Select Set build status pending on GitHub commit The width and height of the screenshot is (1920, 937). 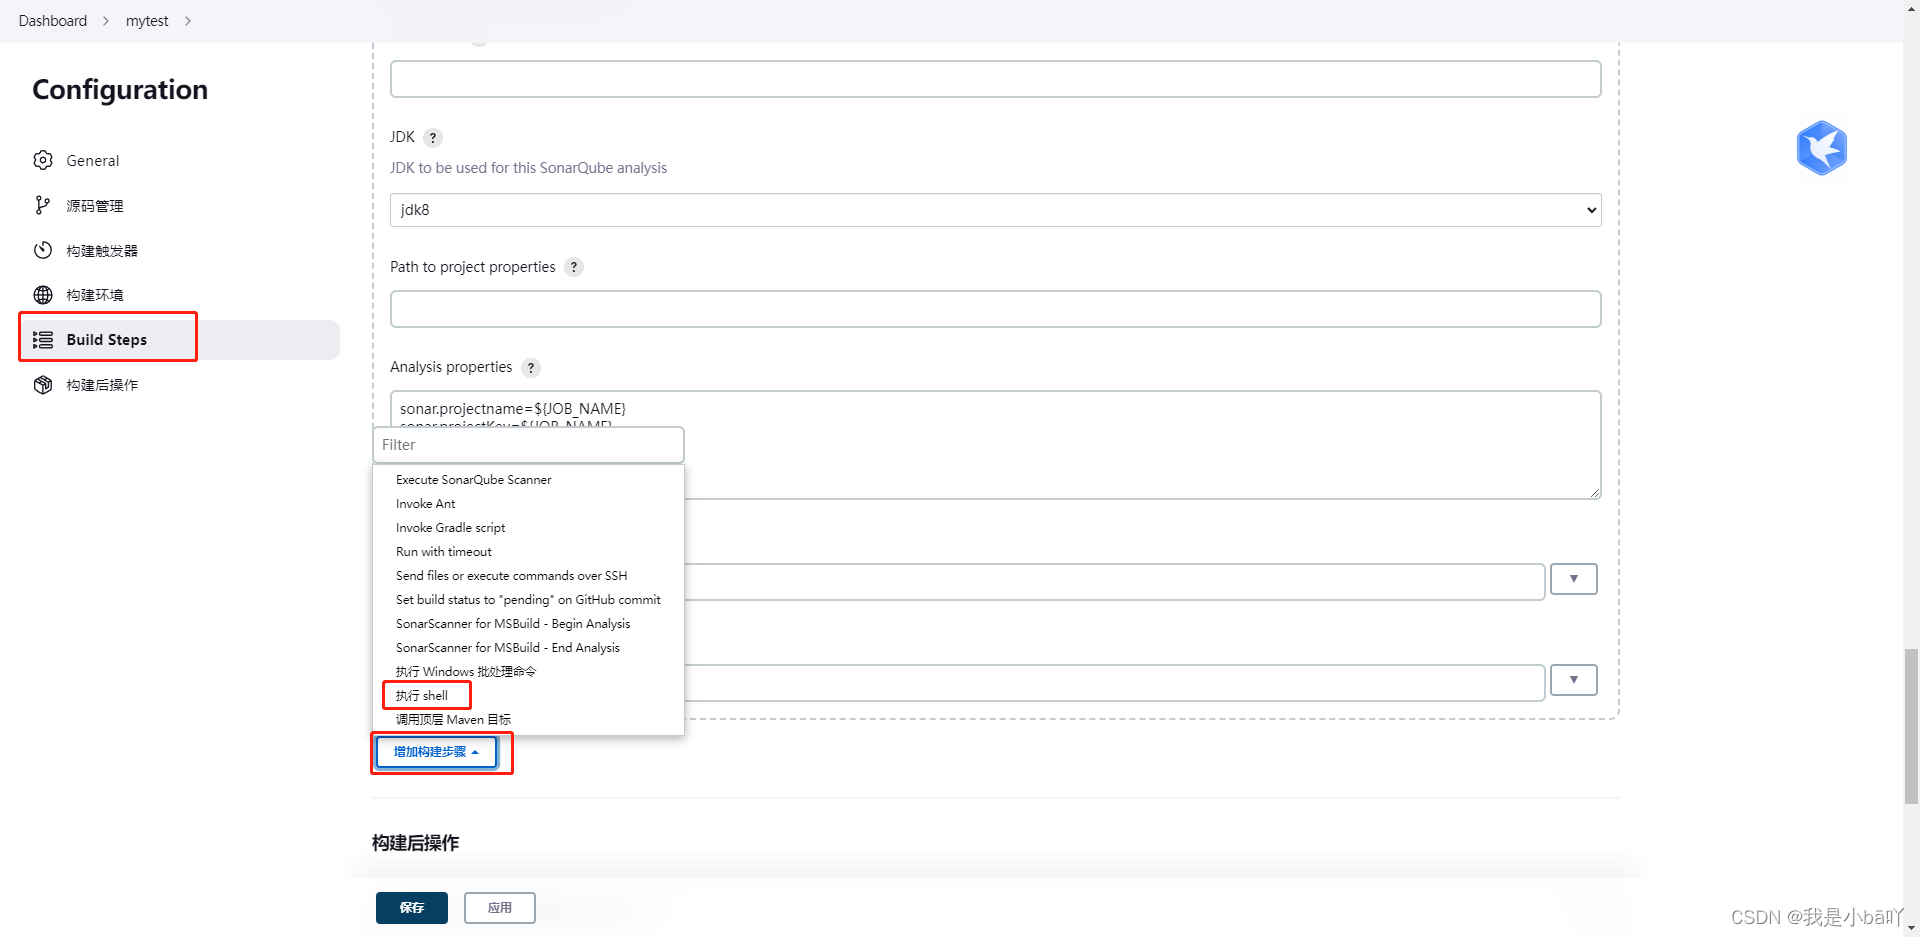pos(528,600)
